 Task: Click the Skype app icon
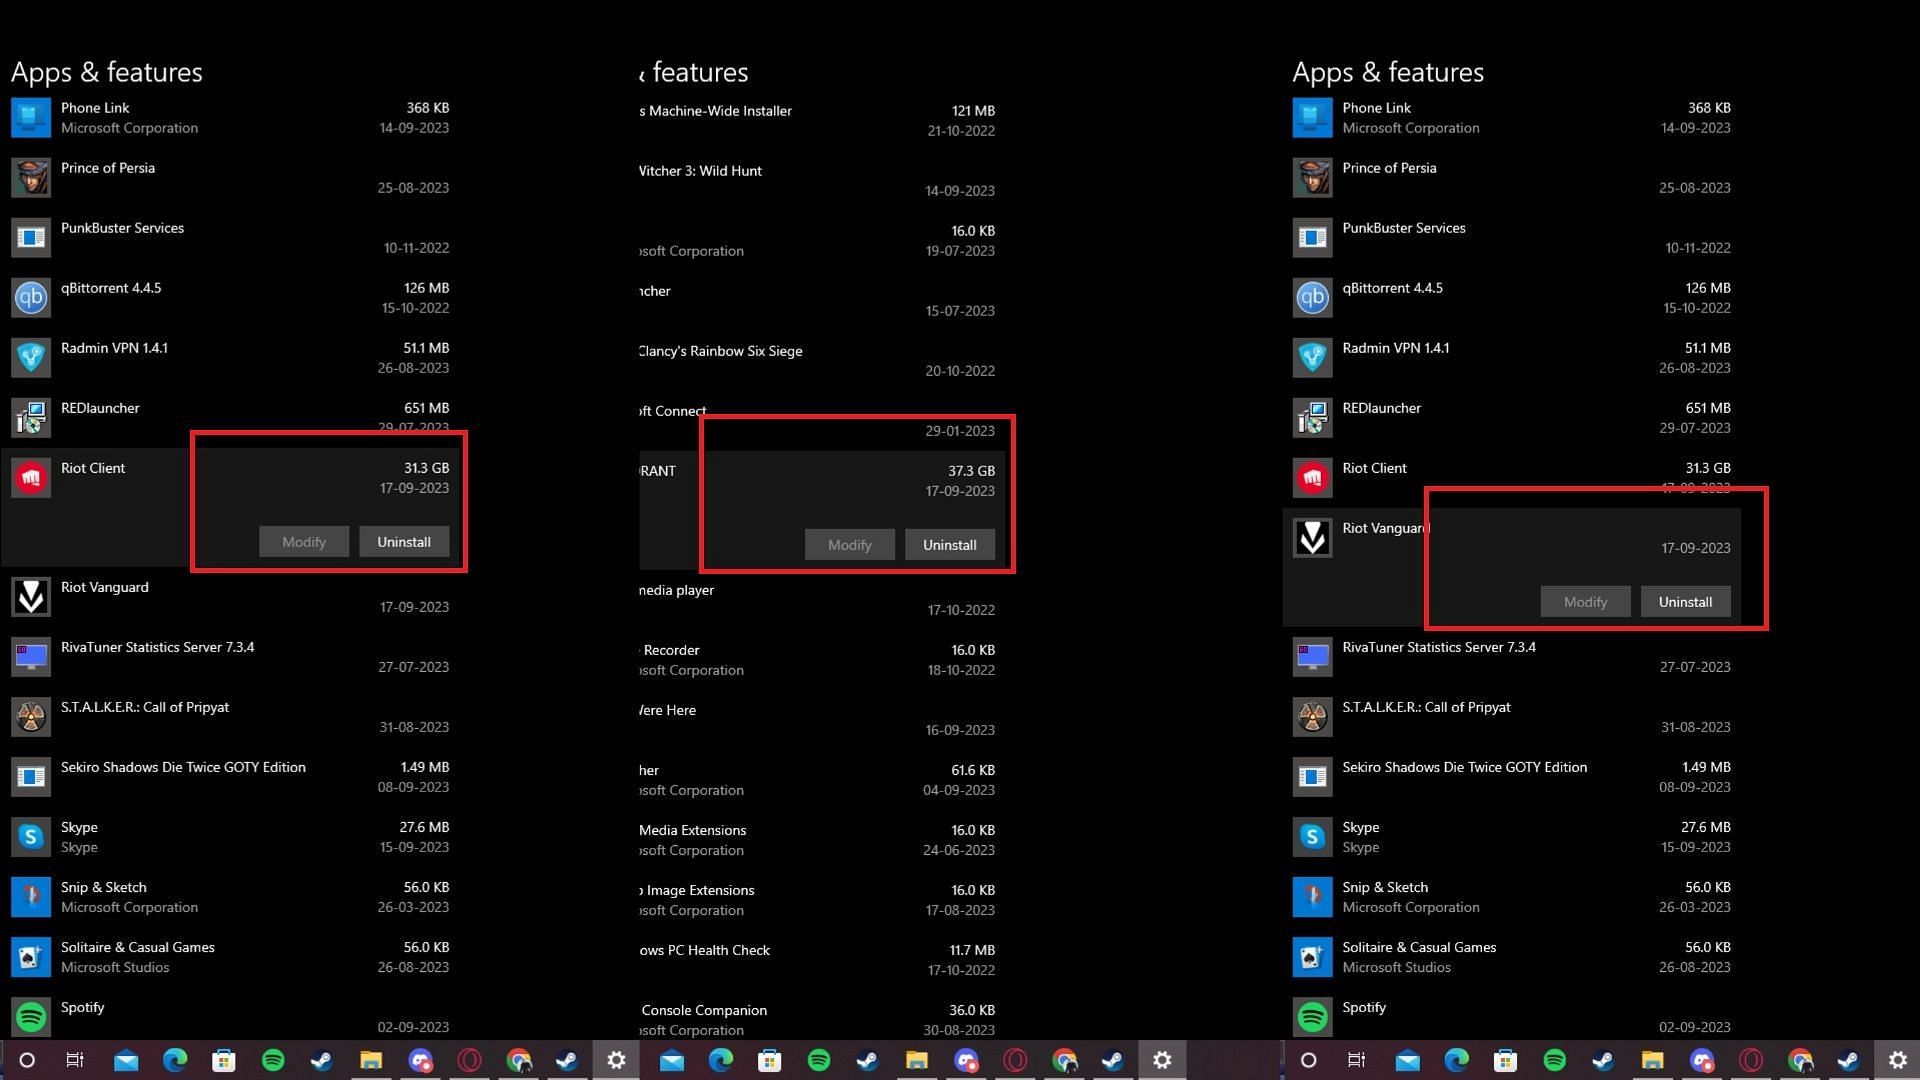point(29,836)
